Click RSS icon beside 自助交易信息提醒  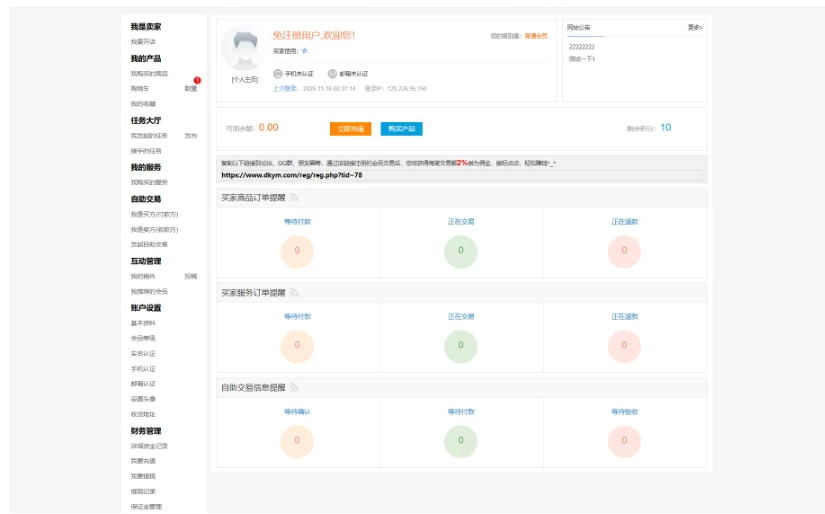click(294, 388)
